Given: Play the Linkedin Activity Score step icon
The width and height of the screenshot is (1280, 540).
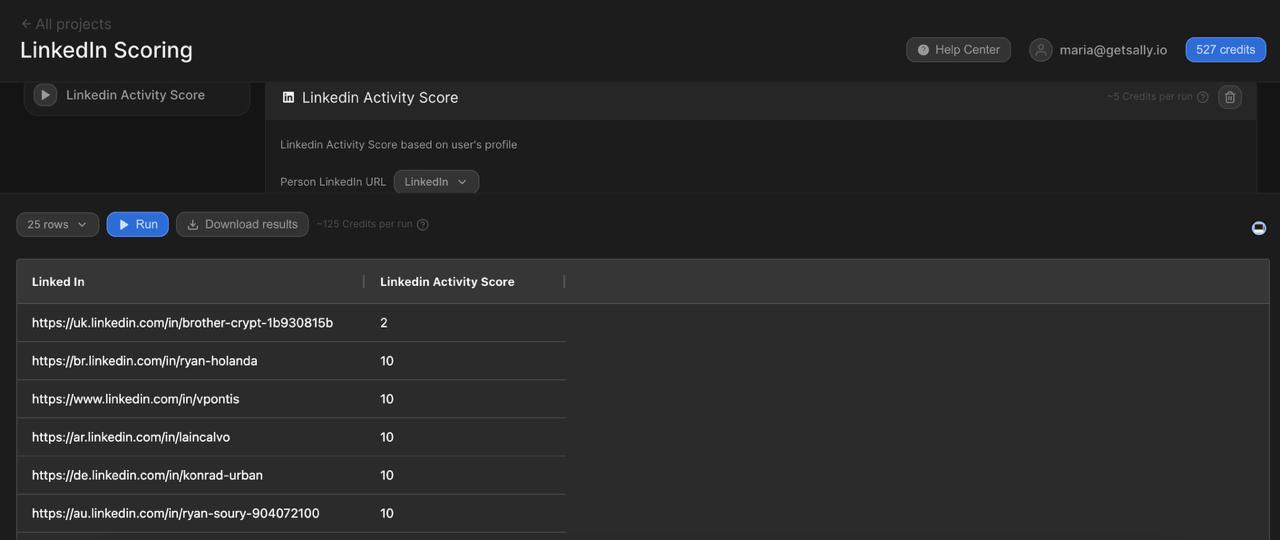Looking at the screenshot, I should pyautogui.click(x=45, y=95).
